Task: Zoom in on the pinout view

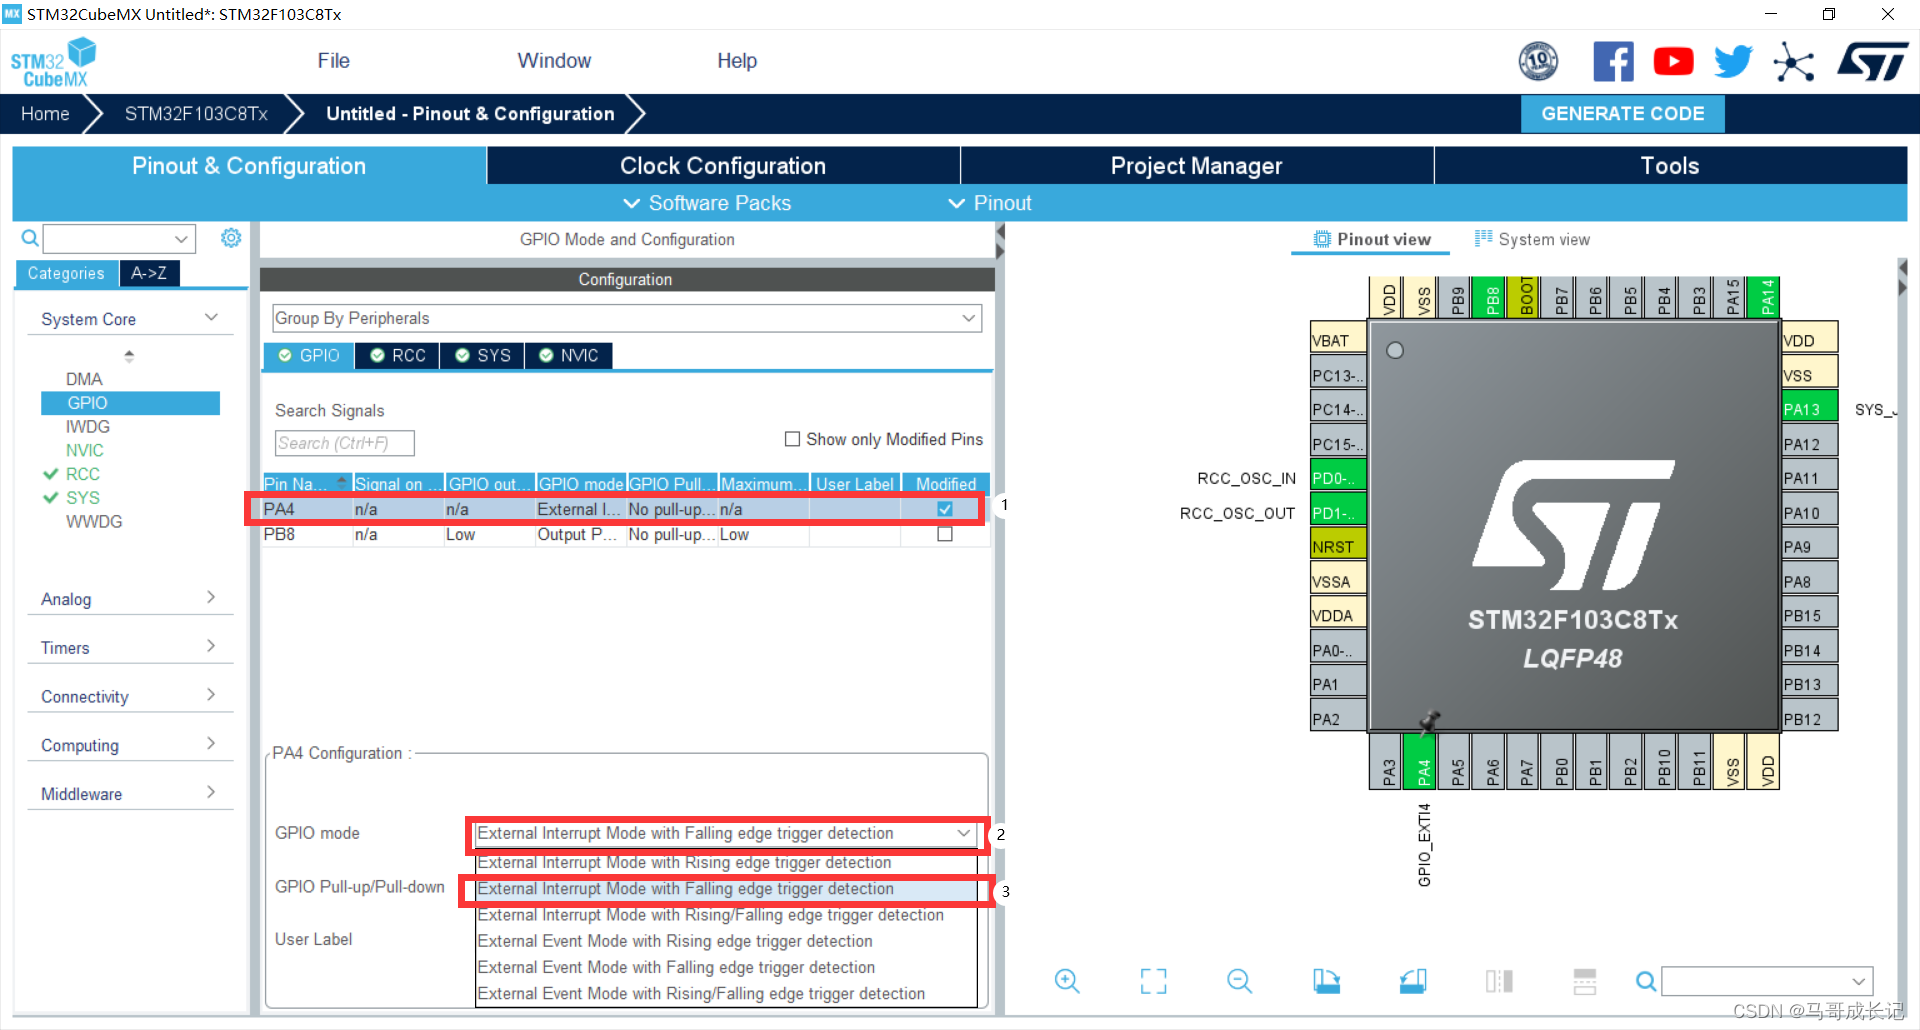Action: (x=1067, y=981)
